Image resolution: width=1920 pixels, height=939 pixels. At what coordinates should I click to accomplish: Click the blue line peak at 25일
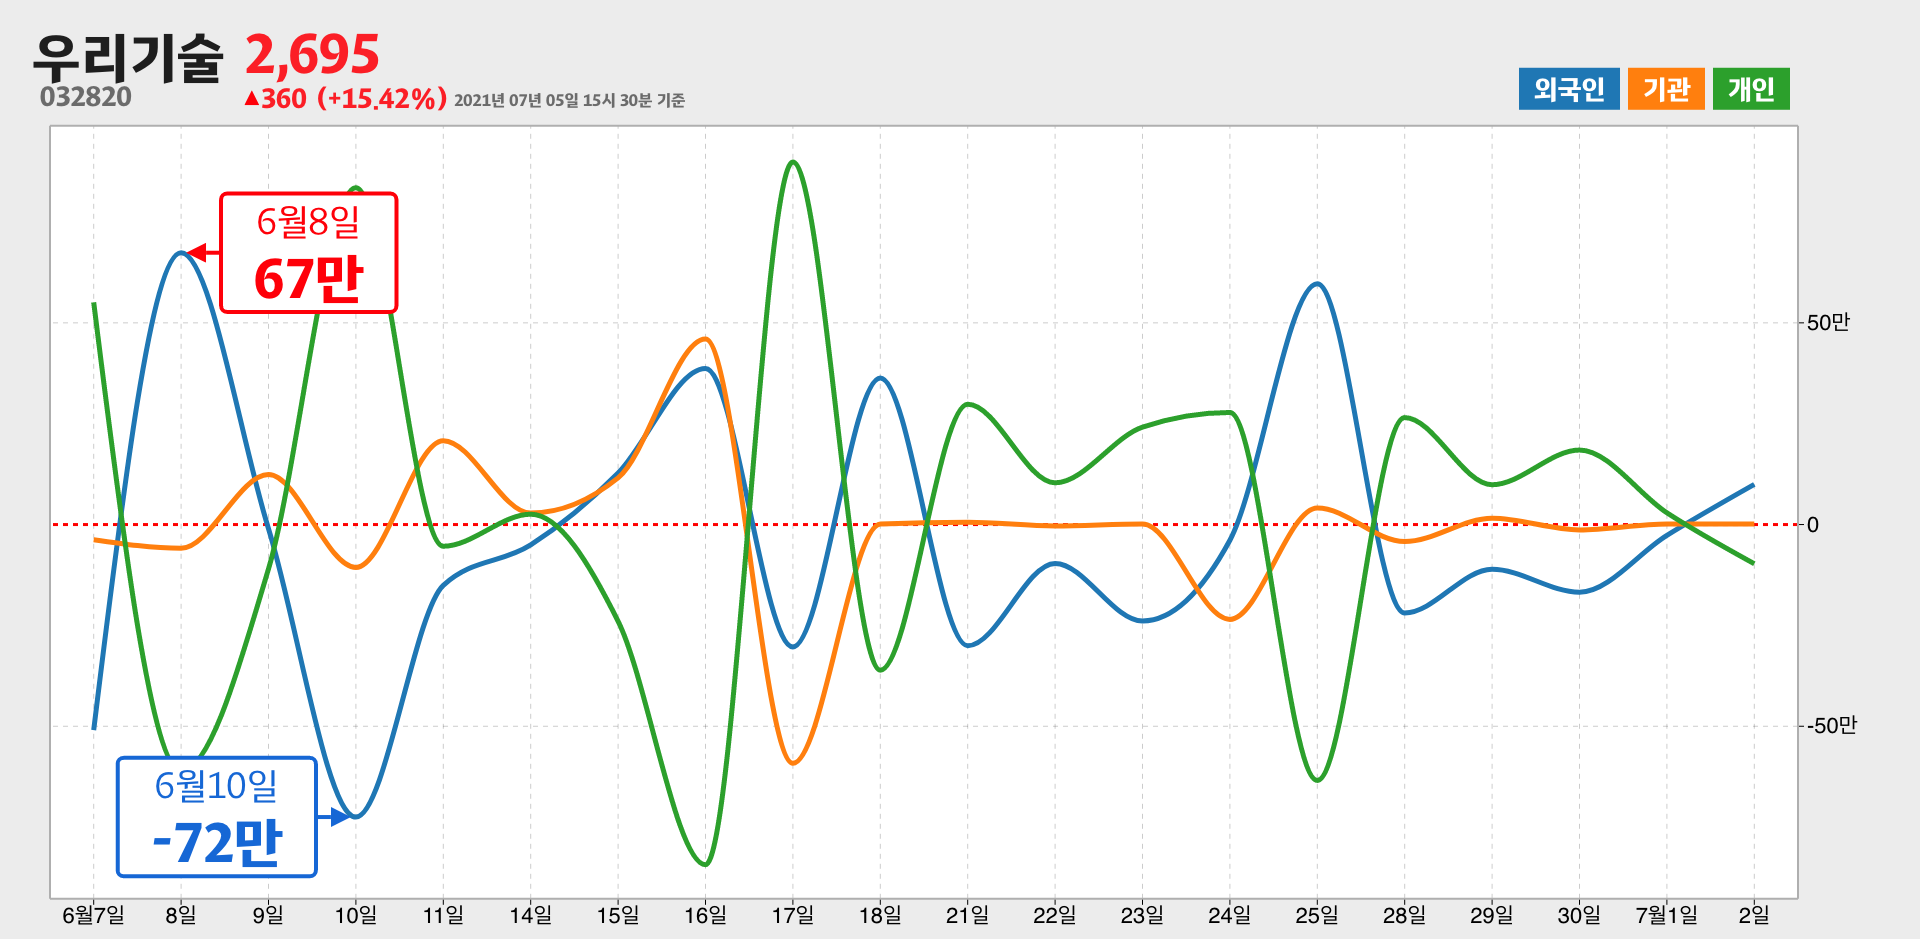tap(1317, 284)
